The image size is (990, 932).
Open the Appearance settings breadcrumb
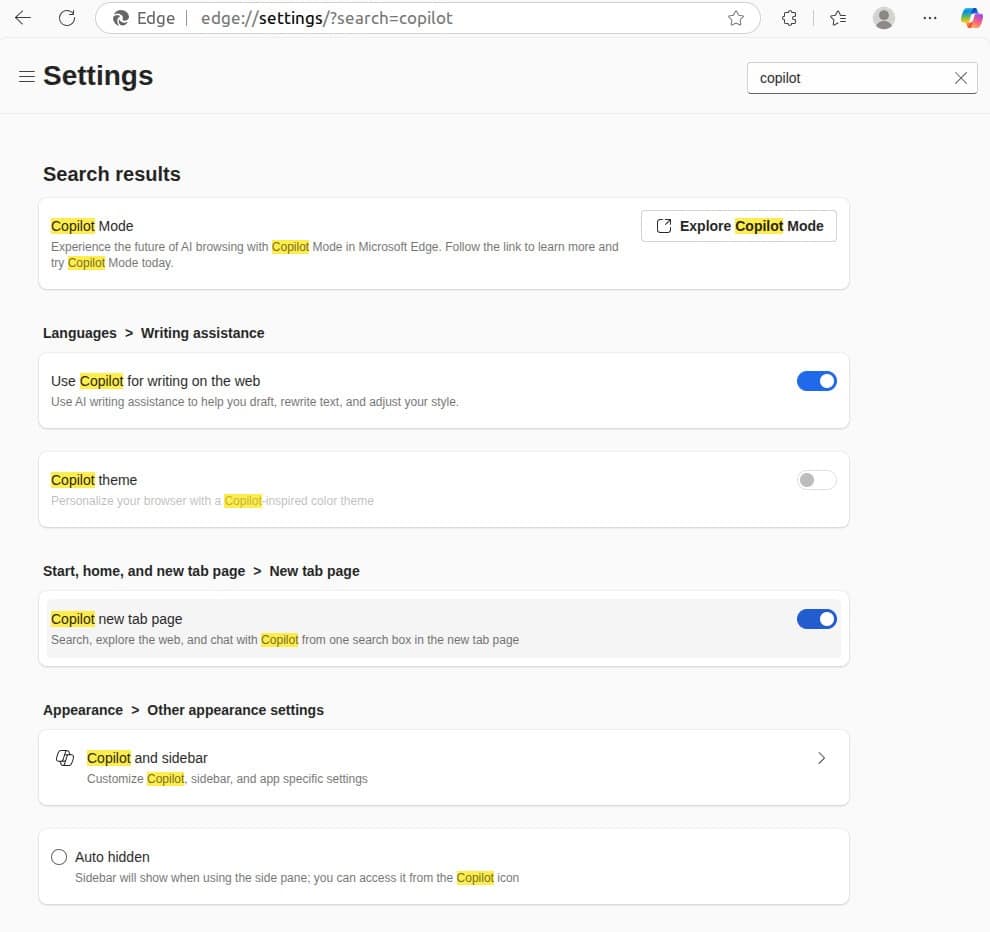pyautogui.click(x=83, y=709)
